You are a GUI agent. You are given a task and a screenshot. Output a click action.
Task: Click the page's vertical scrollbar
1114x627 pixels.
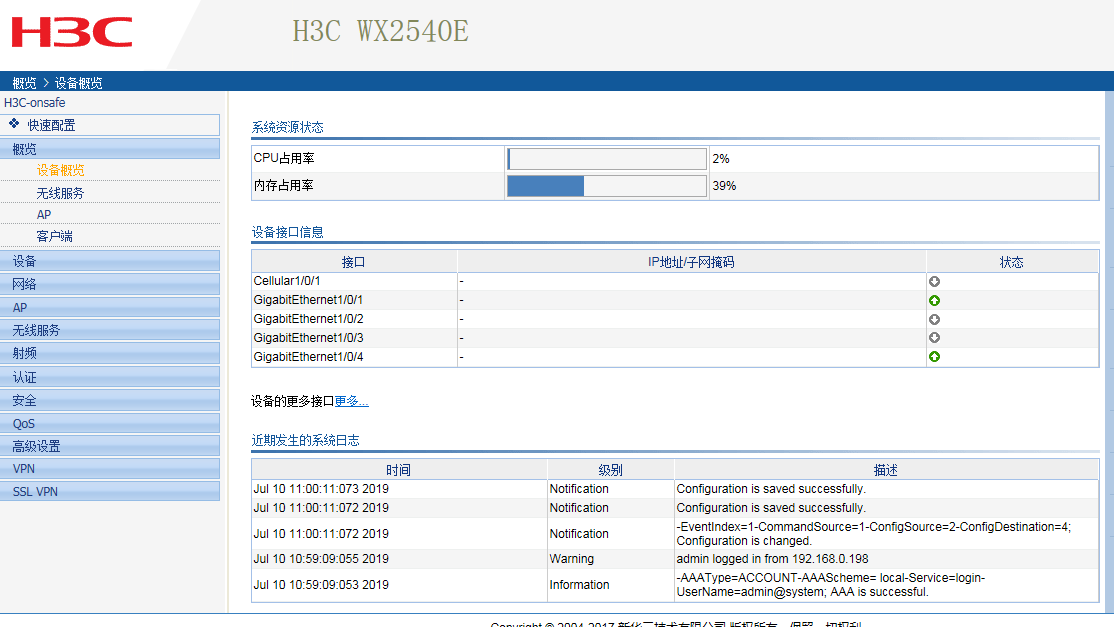point(1109,351)
